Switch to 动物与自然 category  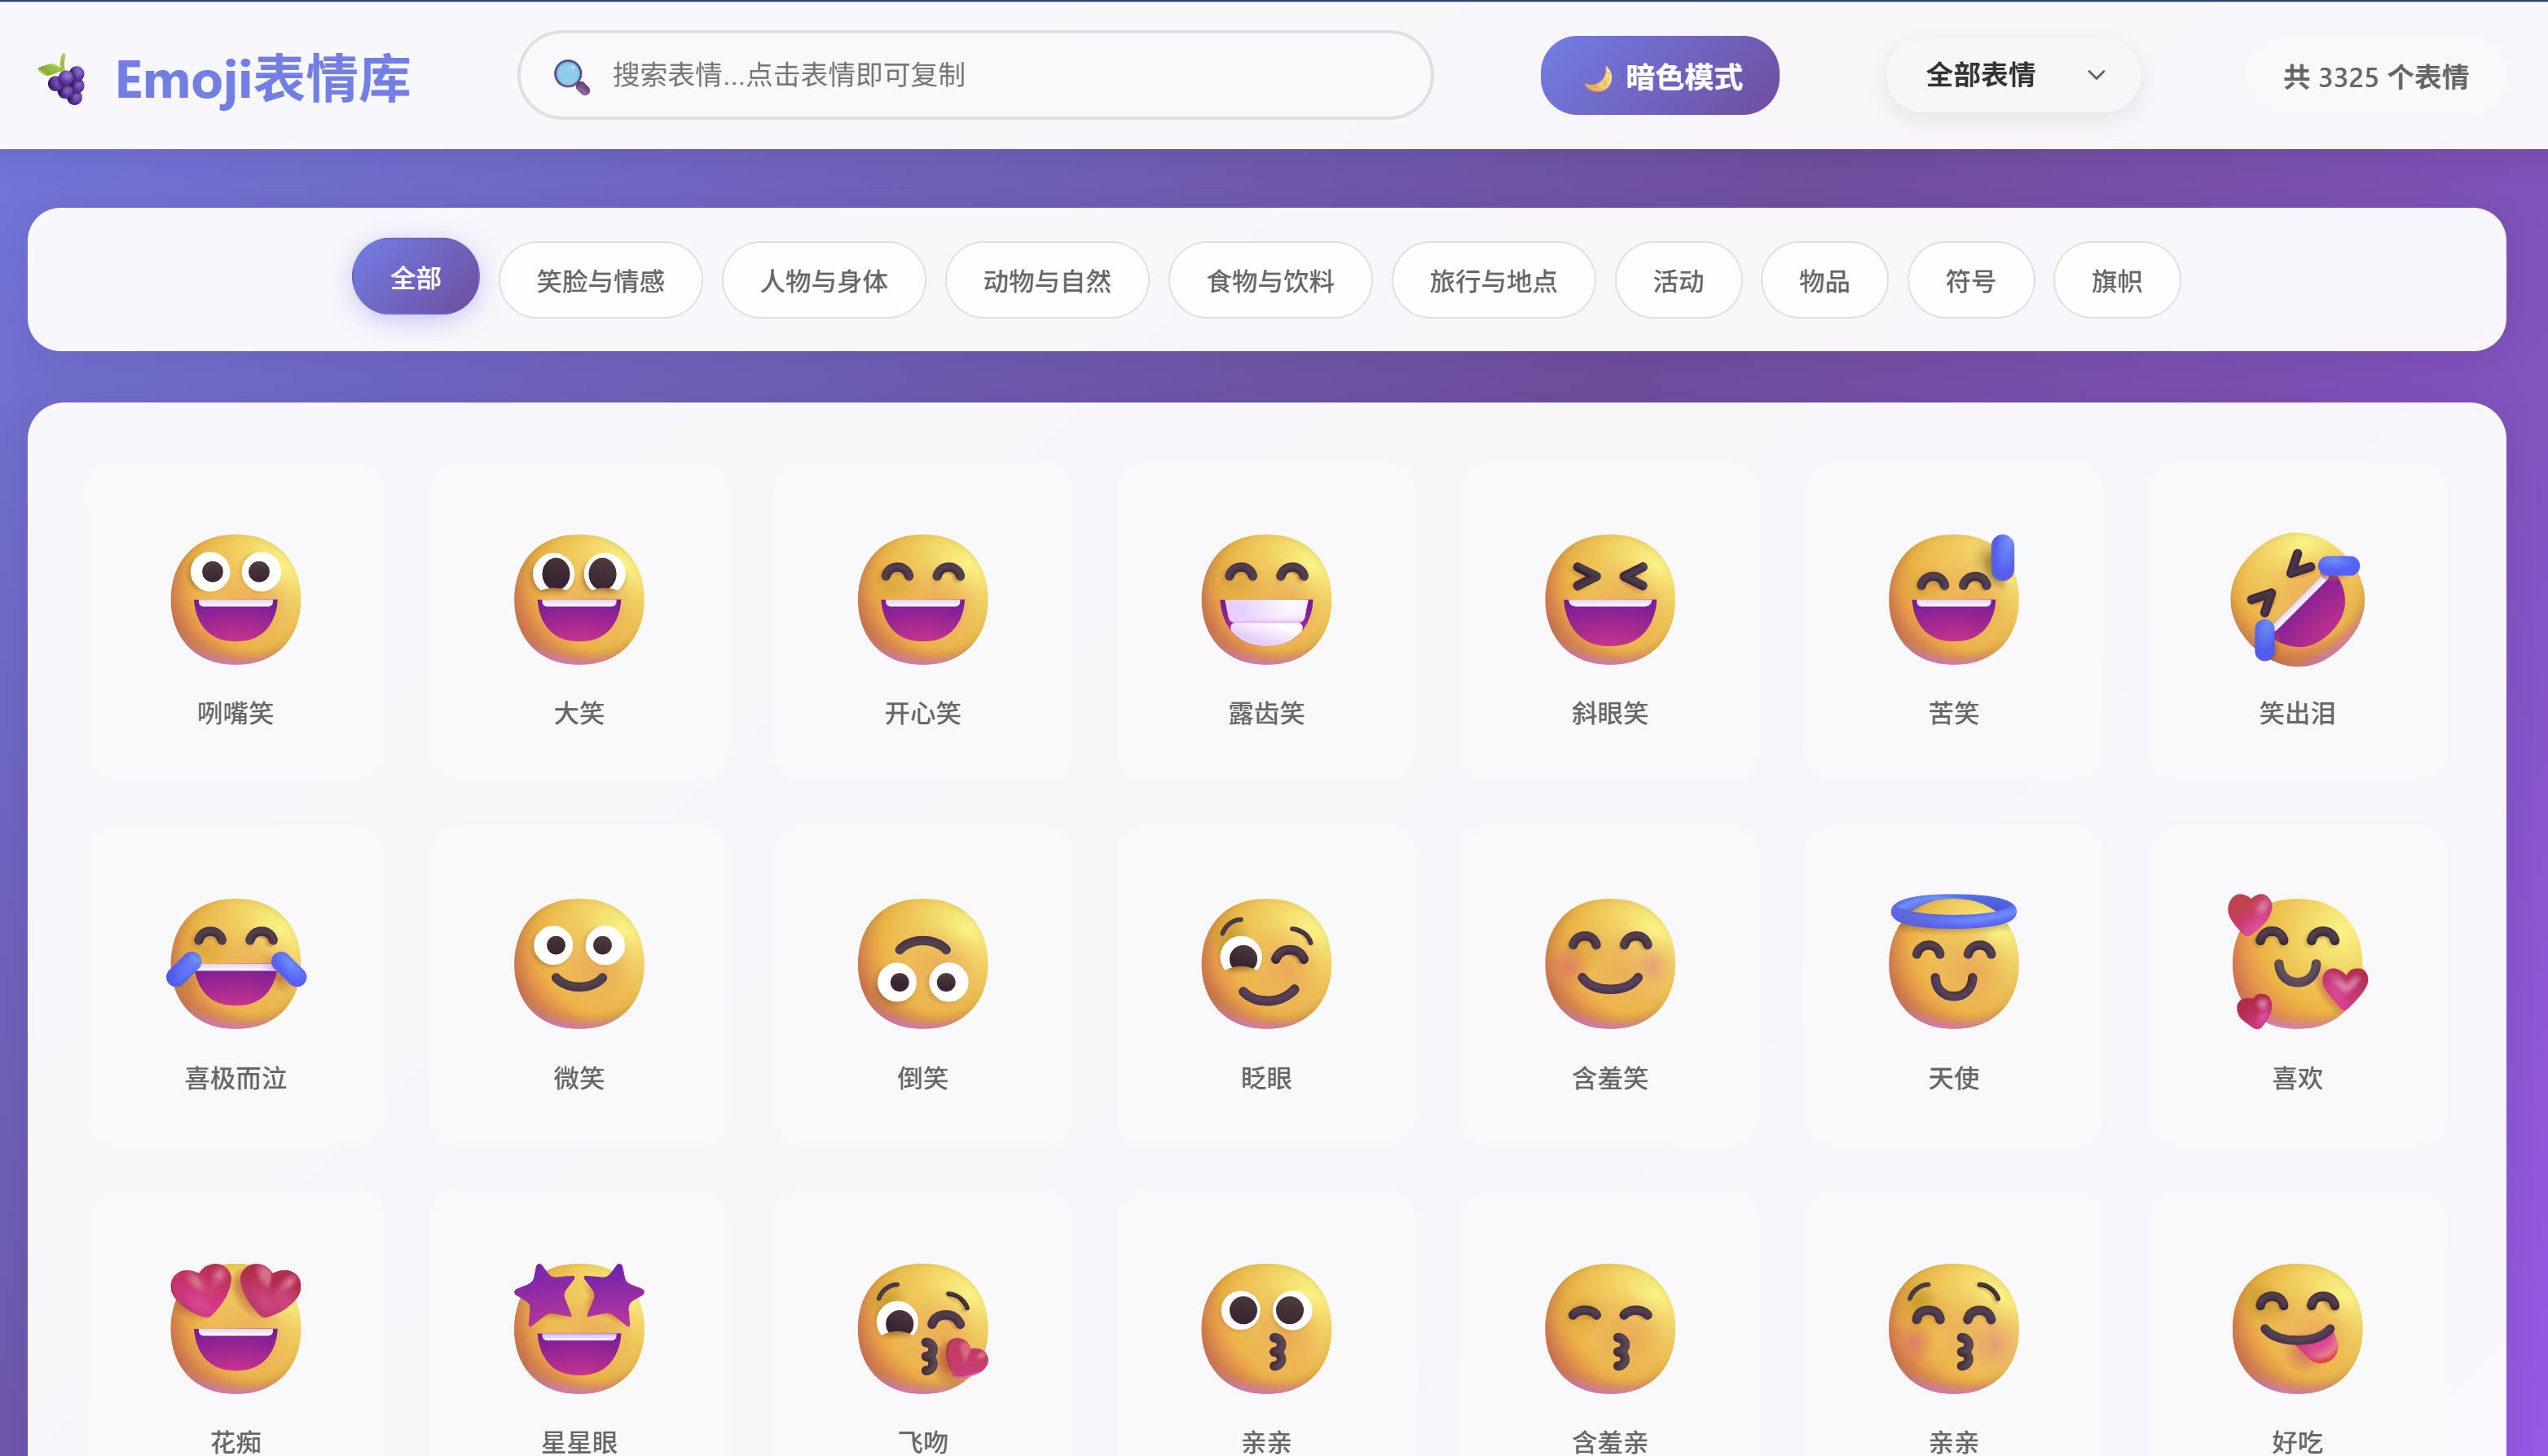[1046, 280]
